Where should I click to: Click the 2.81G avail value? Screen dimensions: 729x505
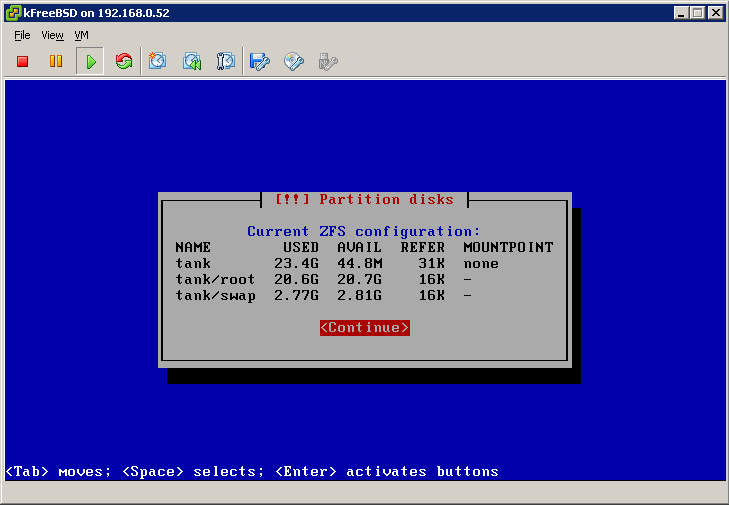tap(359, 296)
